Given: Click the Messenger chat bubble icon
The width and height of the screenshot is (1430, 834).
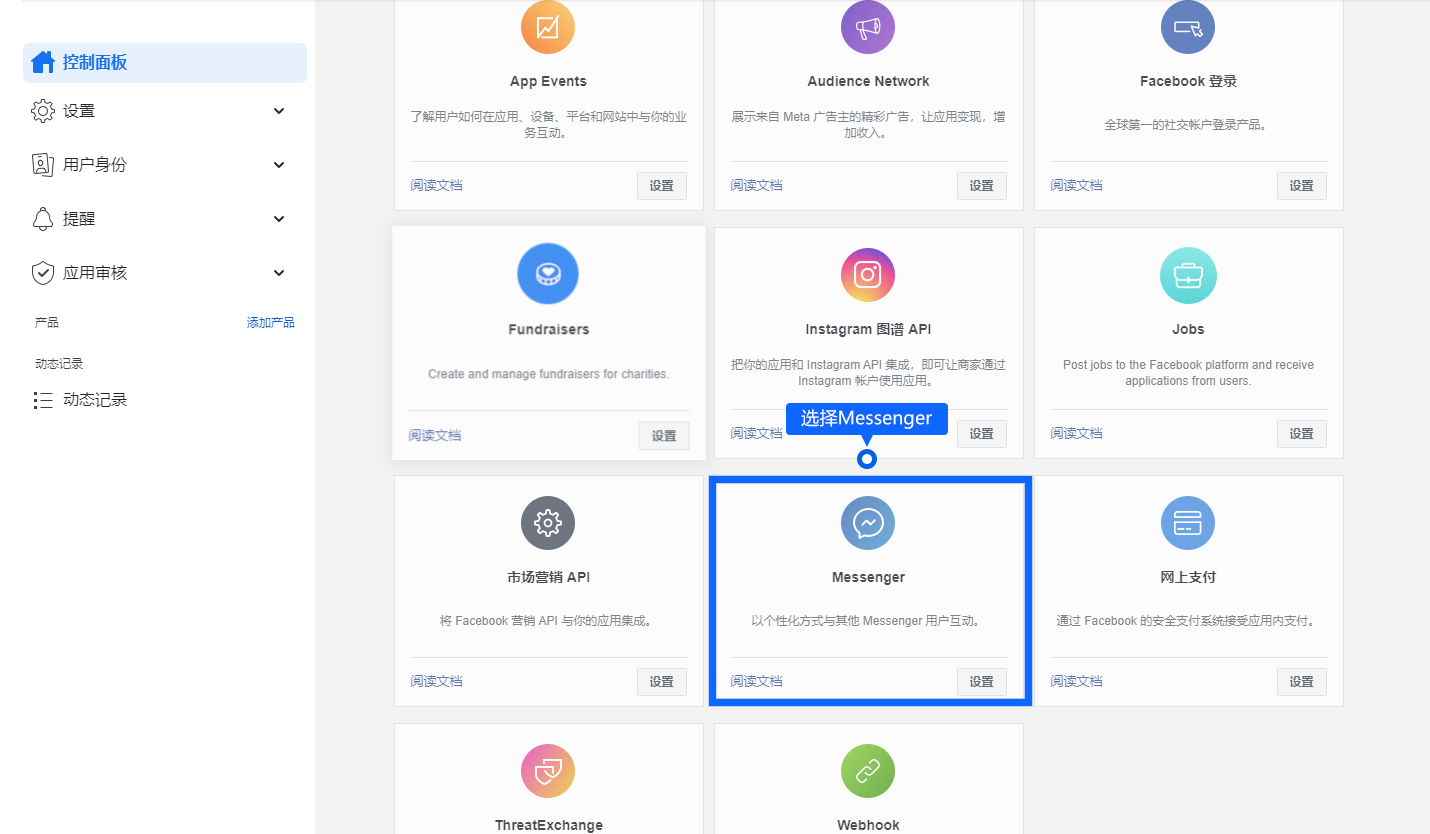Looking at the screenshot, I should [868, 523].
